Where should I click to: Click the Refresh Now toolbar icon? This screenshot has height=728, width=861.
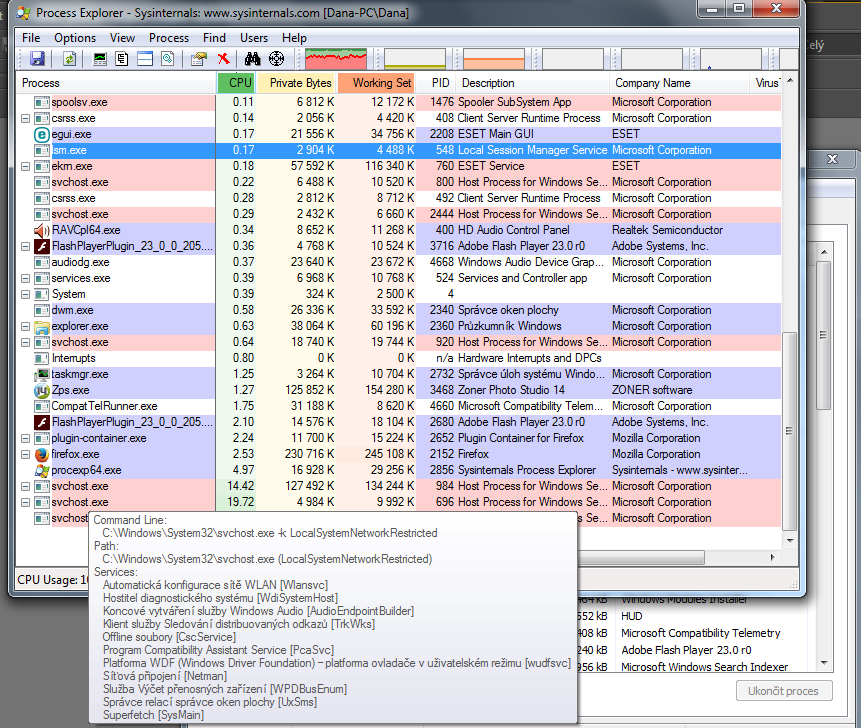pos(70,60)
